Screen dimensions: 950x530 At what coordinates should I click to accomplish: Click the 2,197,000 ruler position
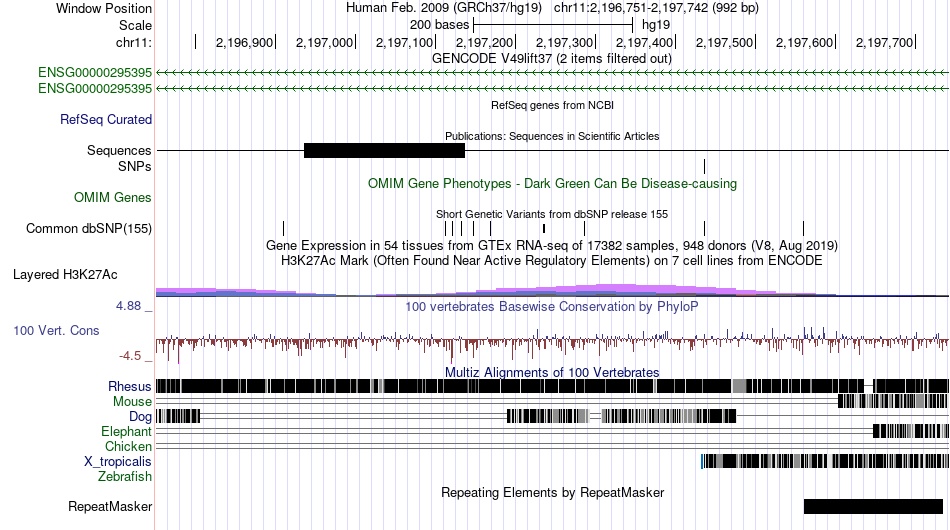tap(324, 42)
